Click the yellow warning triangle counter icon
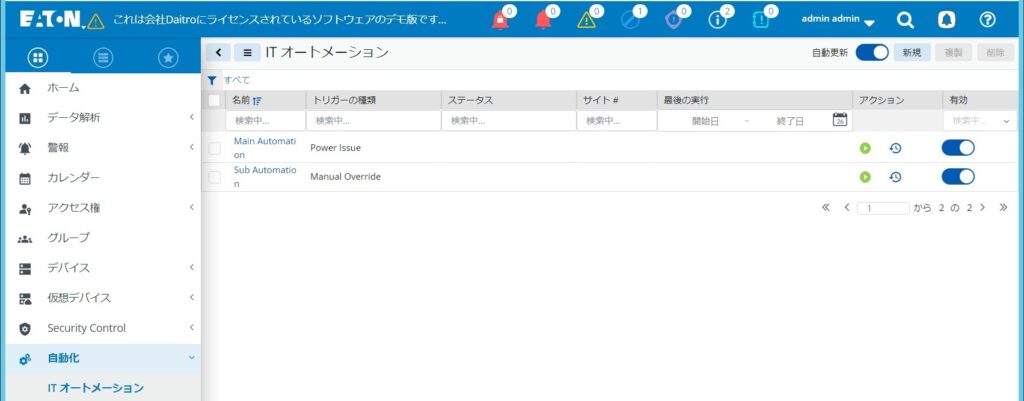 coord(590,21)
